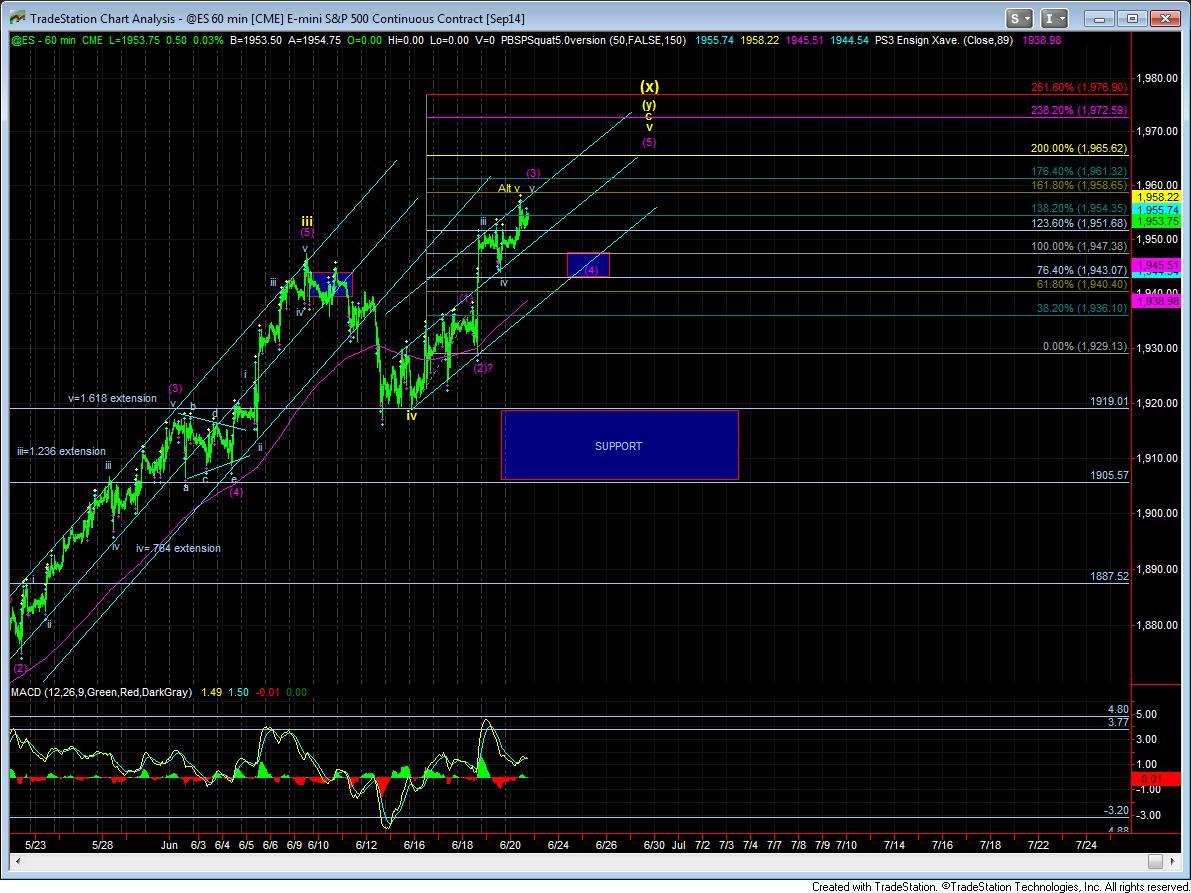Maximize the Chart Analysis window
The image size is (1191, 893).
[1133, 18]
